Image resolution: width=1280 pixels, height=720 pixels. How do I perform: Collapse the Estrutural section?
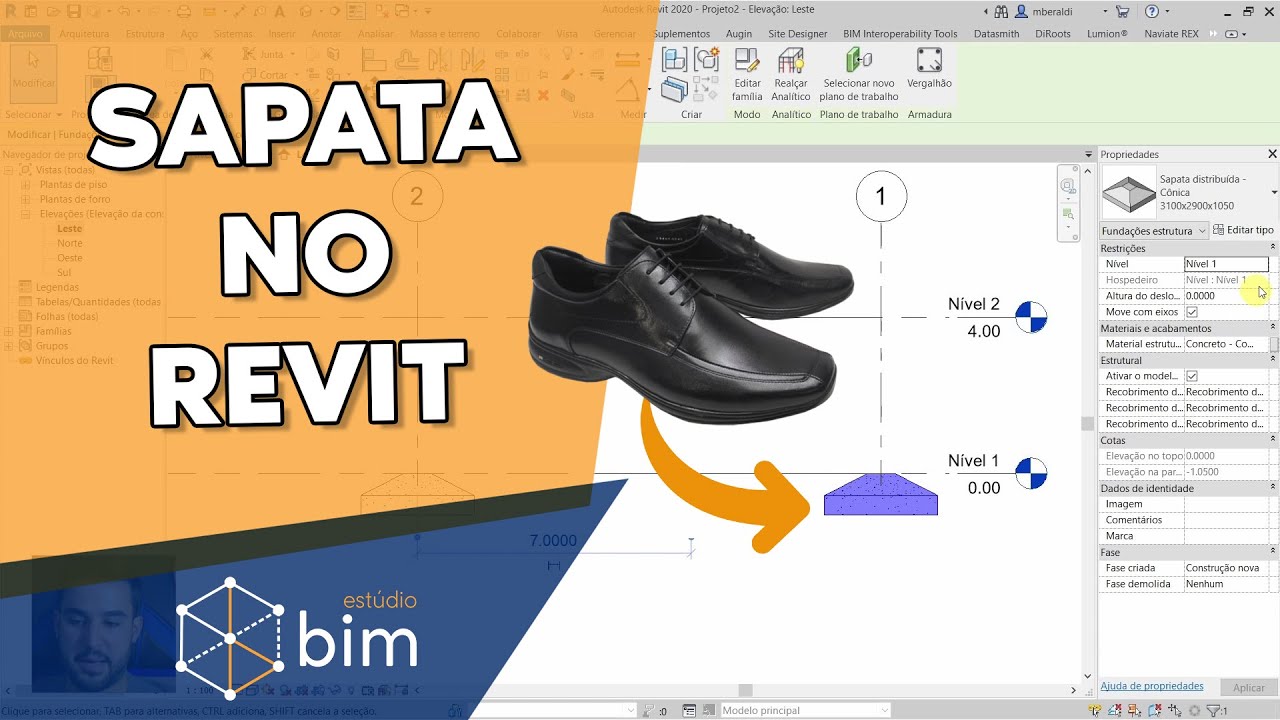coord(1273,360)
